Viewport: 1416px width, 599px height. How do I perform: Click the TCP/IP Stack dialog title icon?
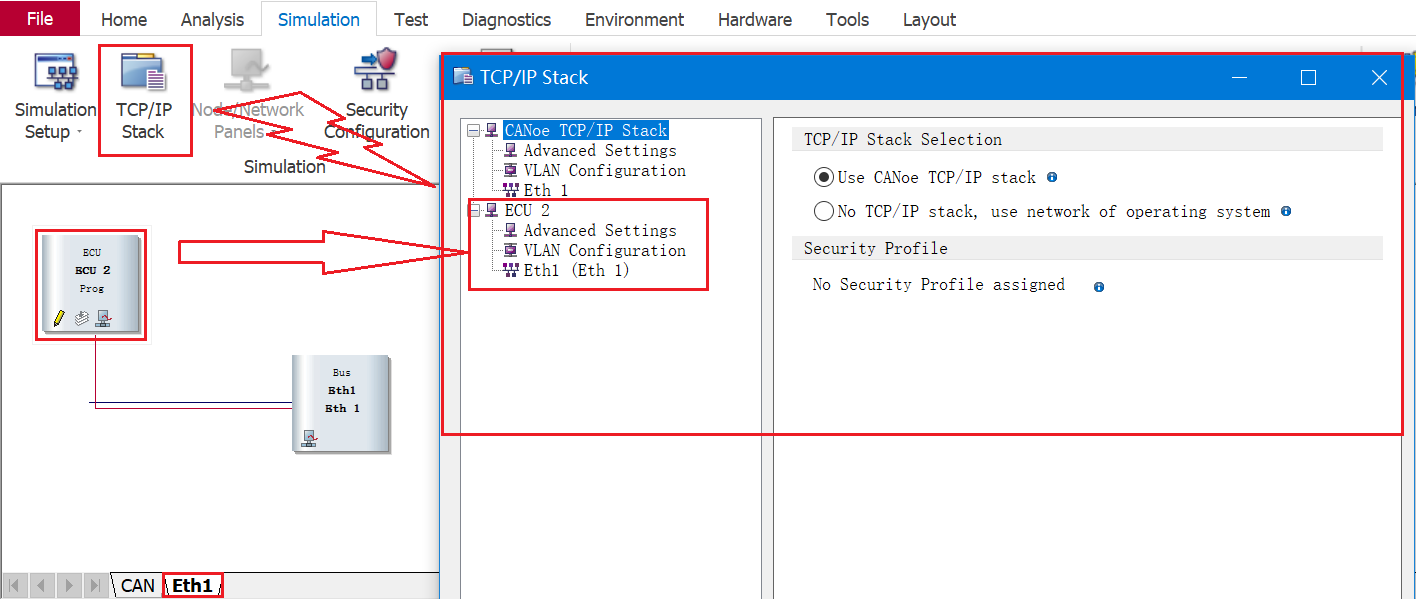462,77
